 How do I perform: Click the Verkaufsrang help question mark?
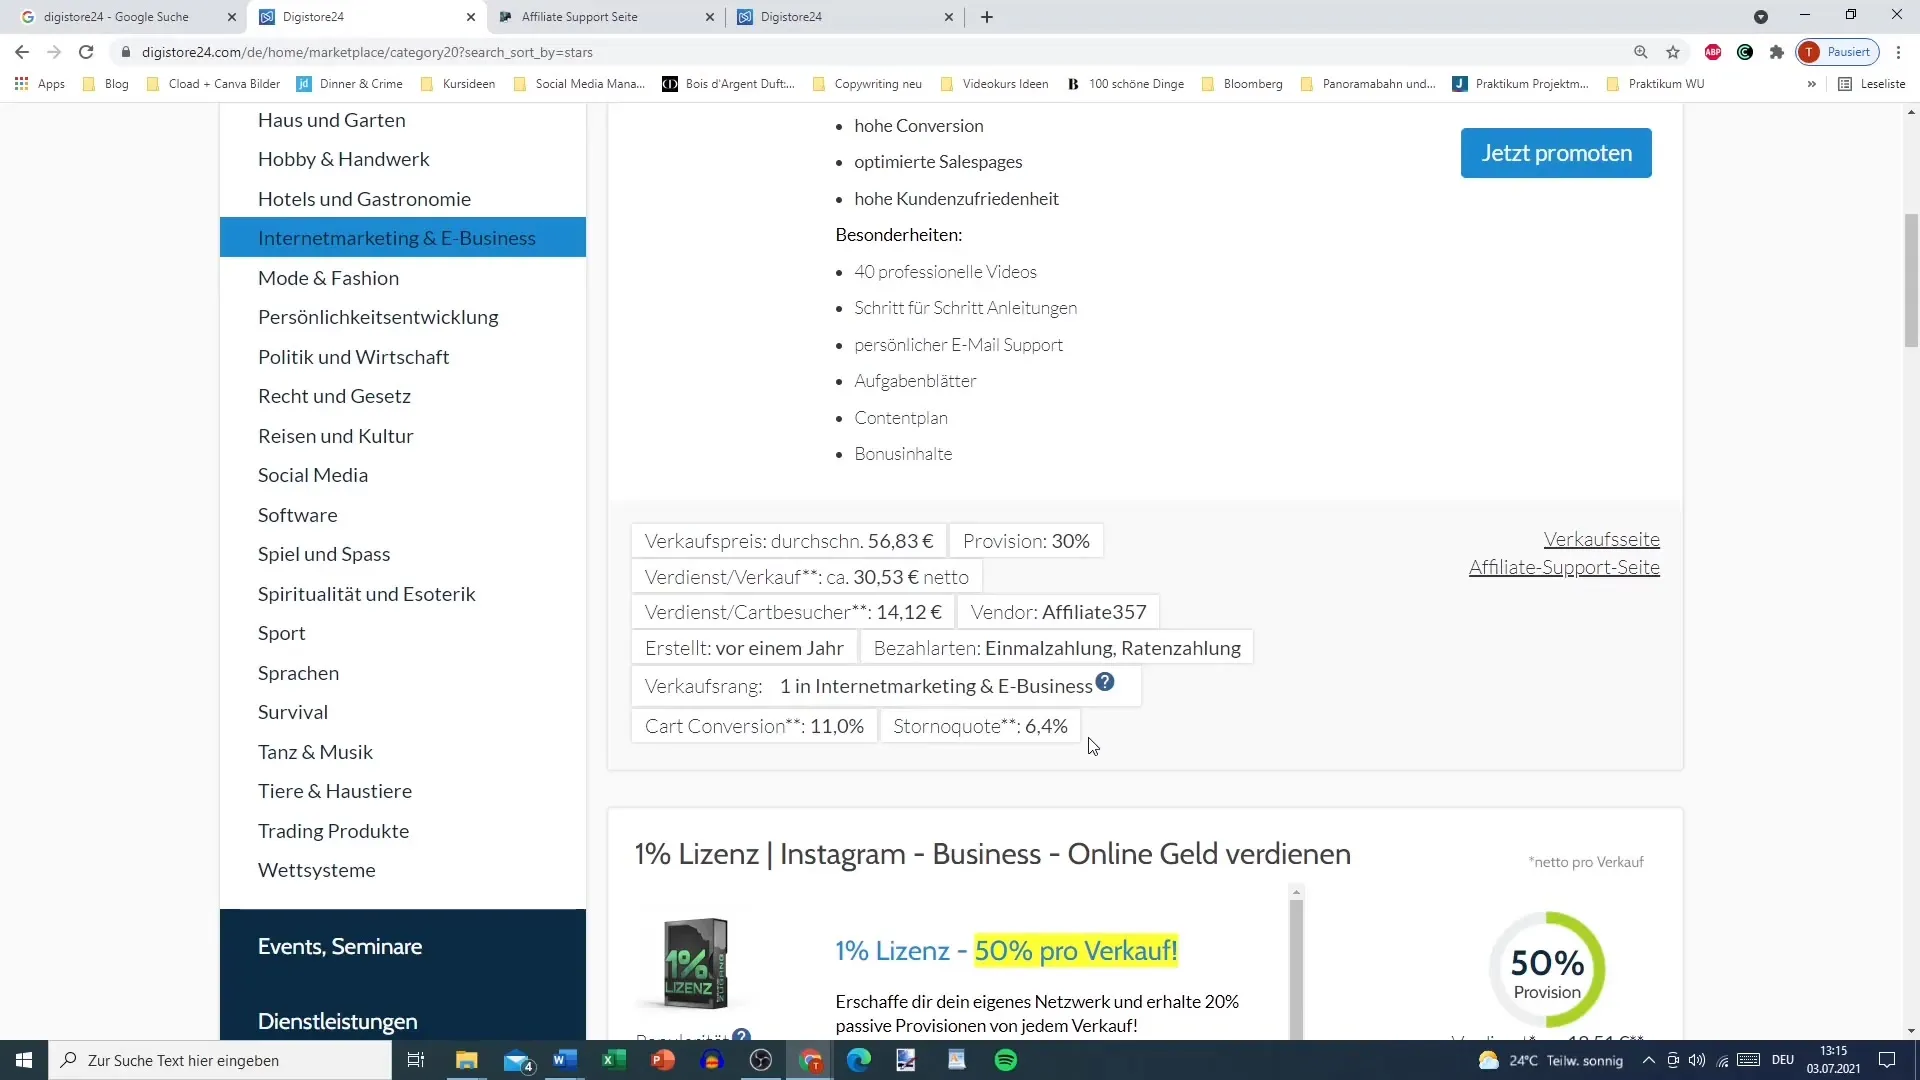click(1105, 682)
